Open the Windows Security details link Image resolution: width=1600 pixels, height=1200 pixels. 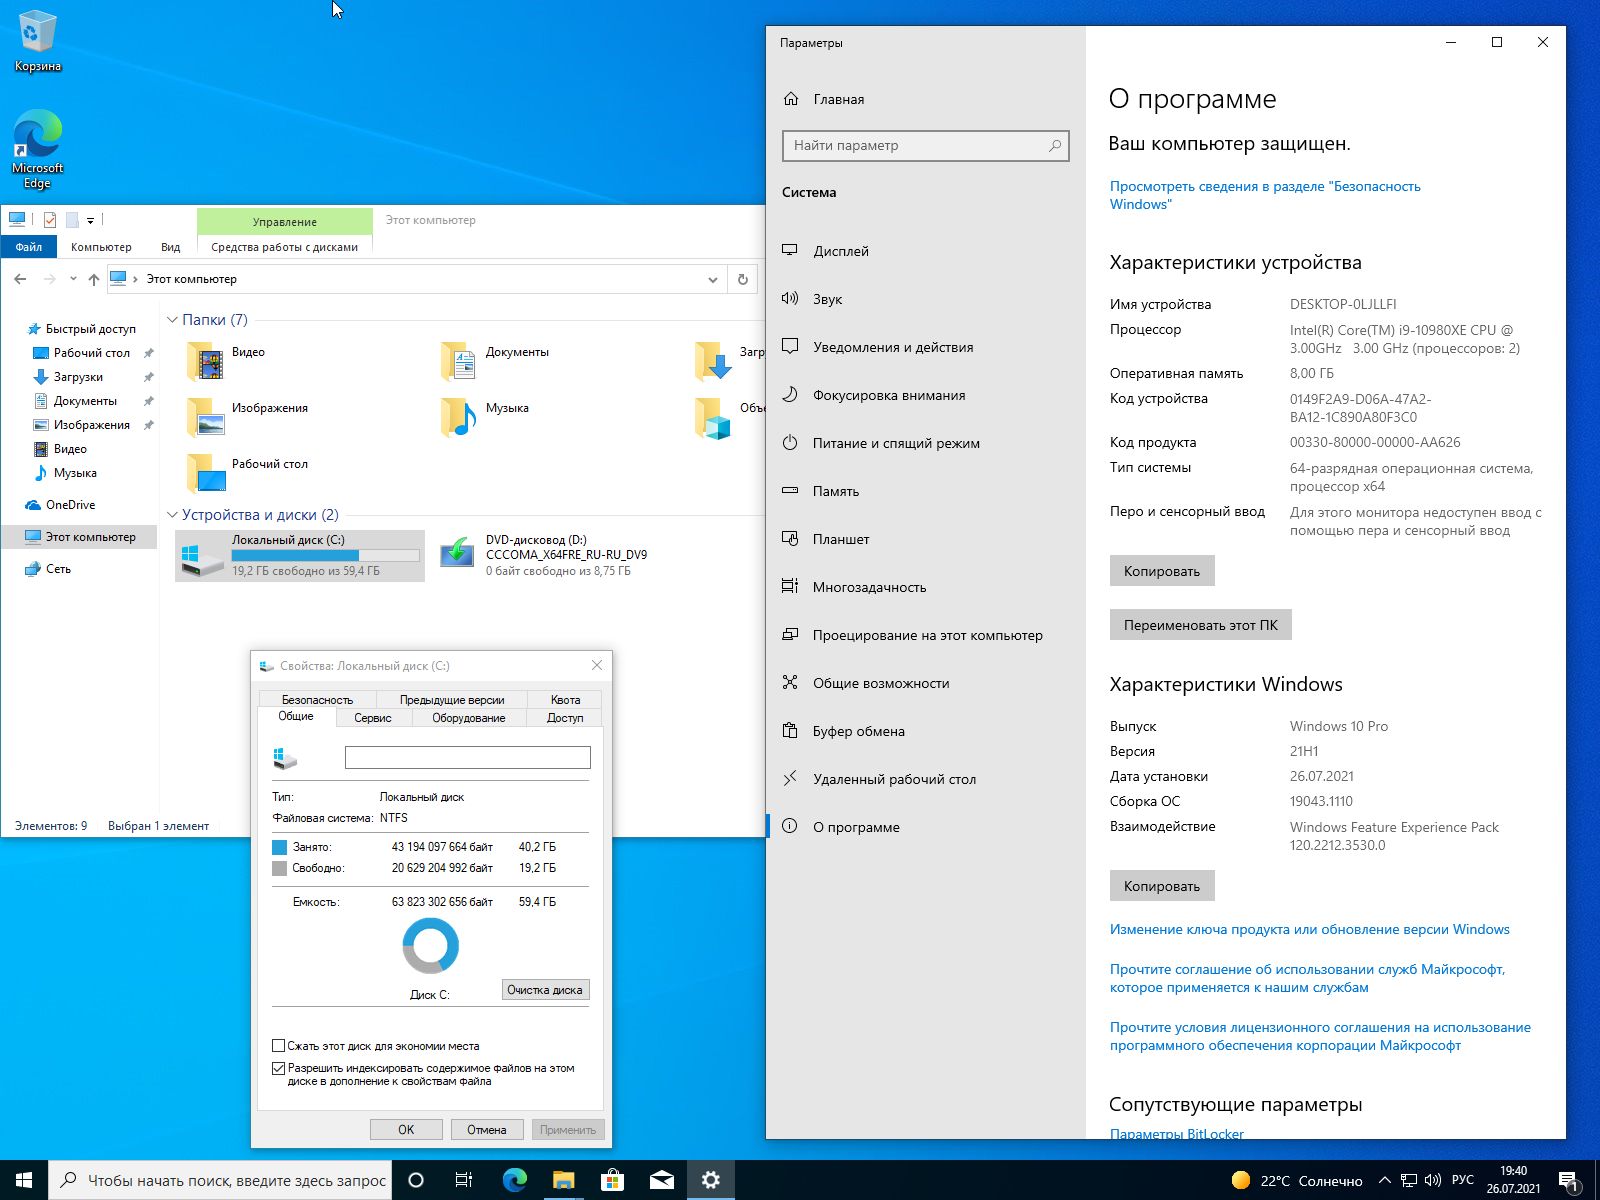[1264, 195]
